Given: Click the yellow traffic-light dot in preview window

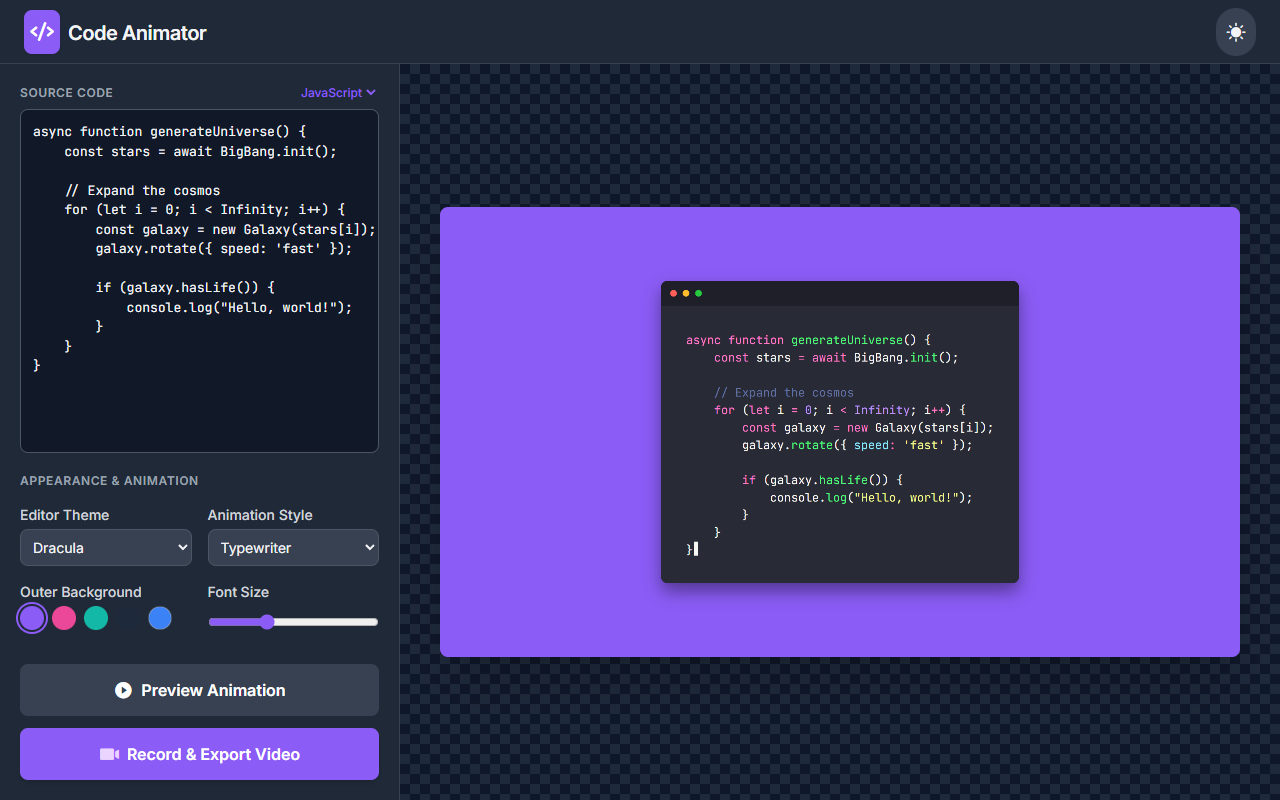Looking at the screenshot, I should 686,293.
